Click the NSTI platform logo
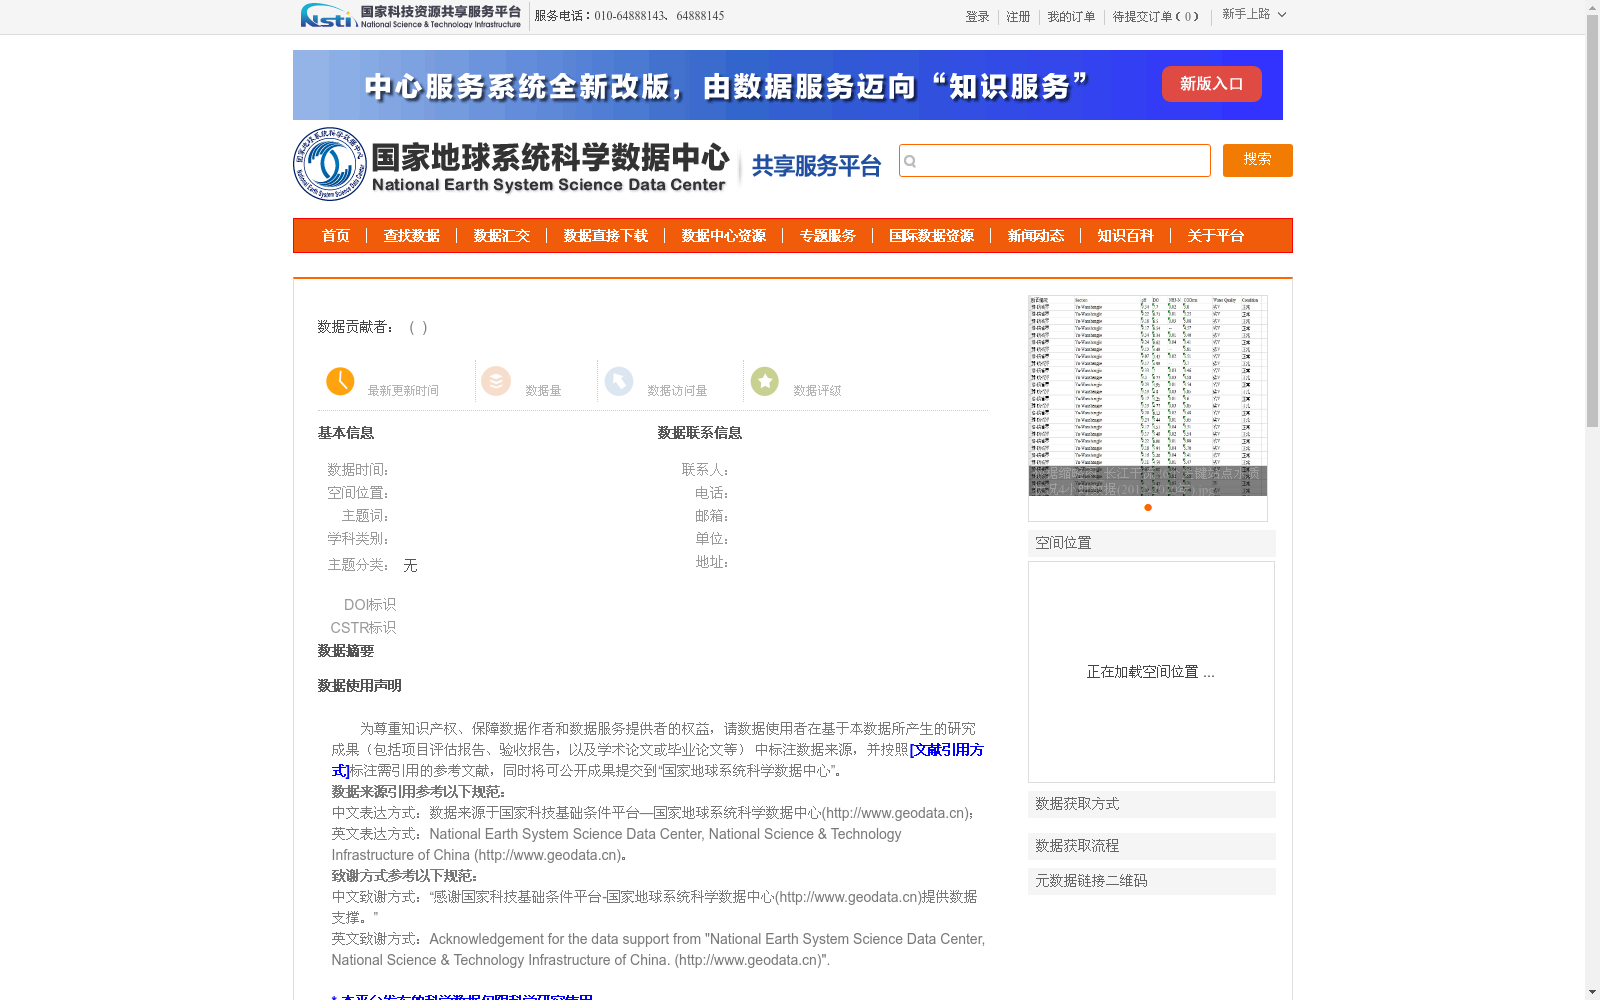This screenshot has height=1000, width=1600. coord(411,16)
